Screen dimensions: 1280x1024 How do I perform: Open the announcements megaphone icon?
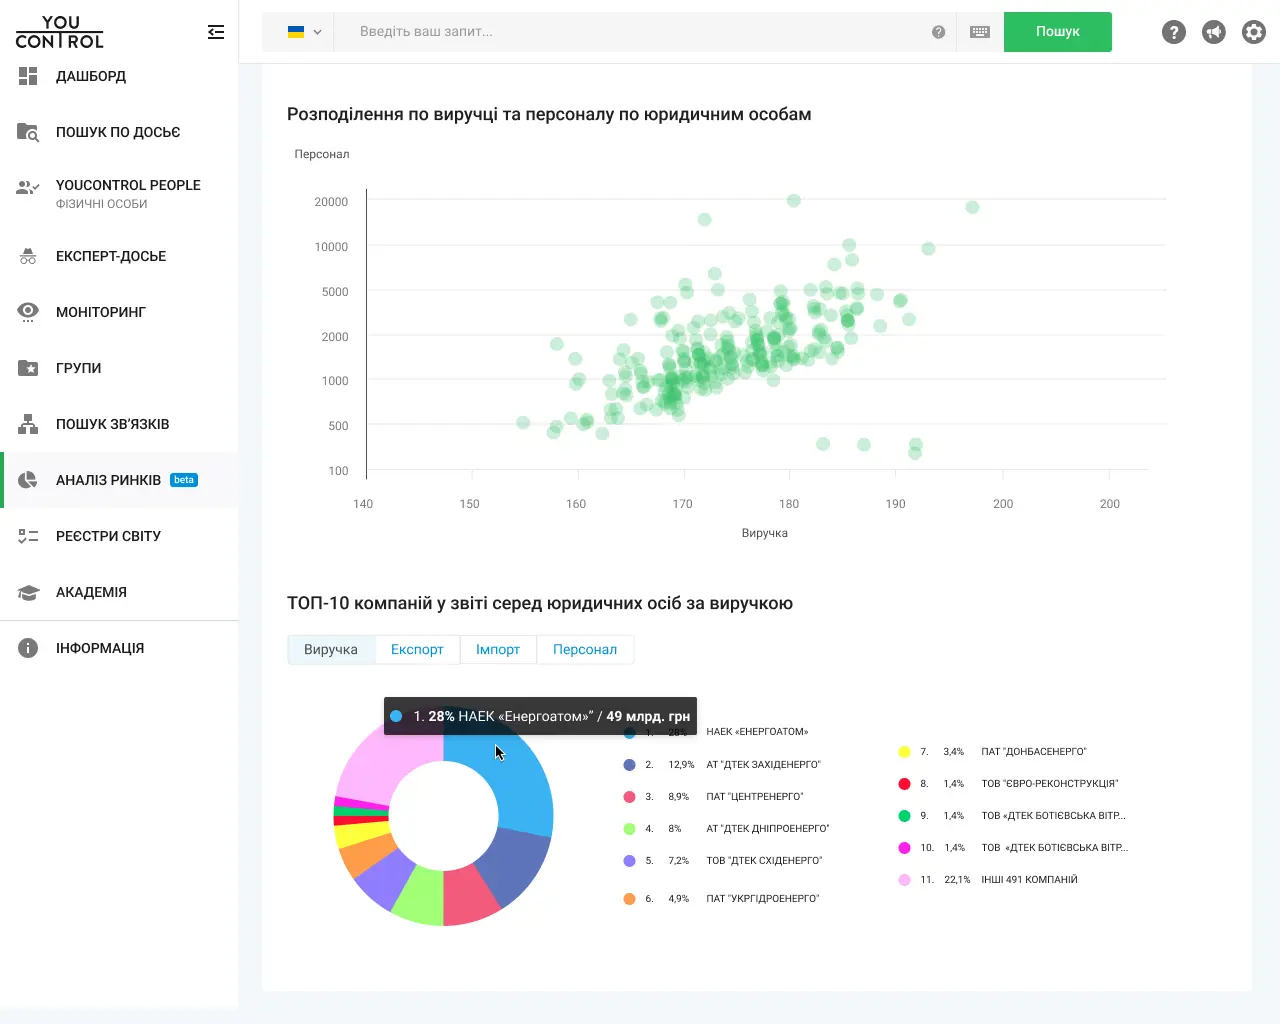[1214, 32]
